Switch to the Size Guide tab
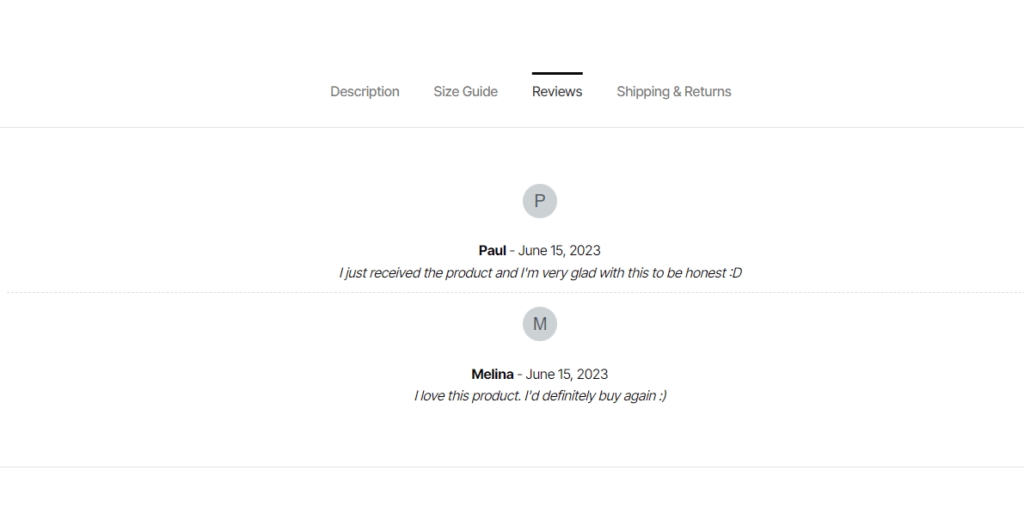This screenshot has height=519, width=1024. pyautogui.click(x=465, y=92)
